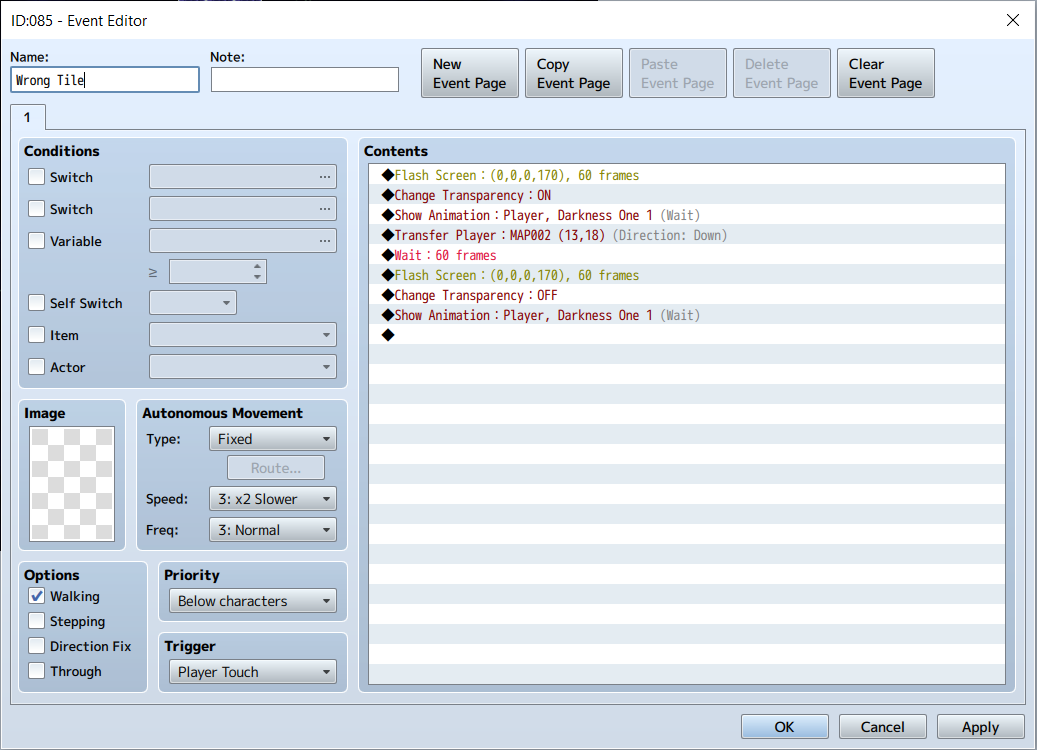Viewport: 1037px width, 750px height.
Task: Increase the variable value stepper
Action: 257,267
